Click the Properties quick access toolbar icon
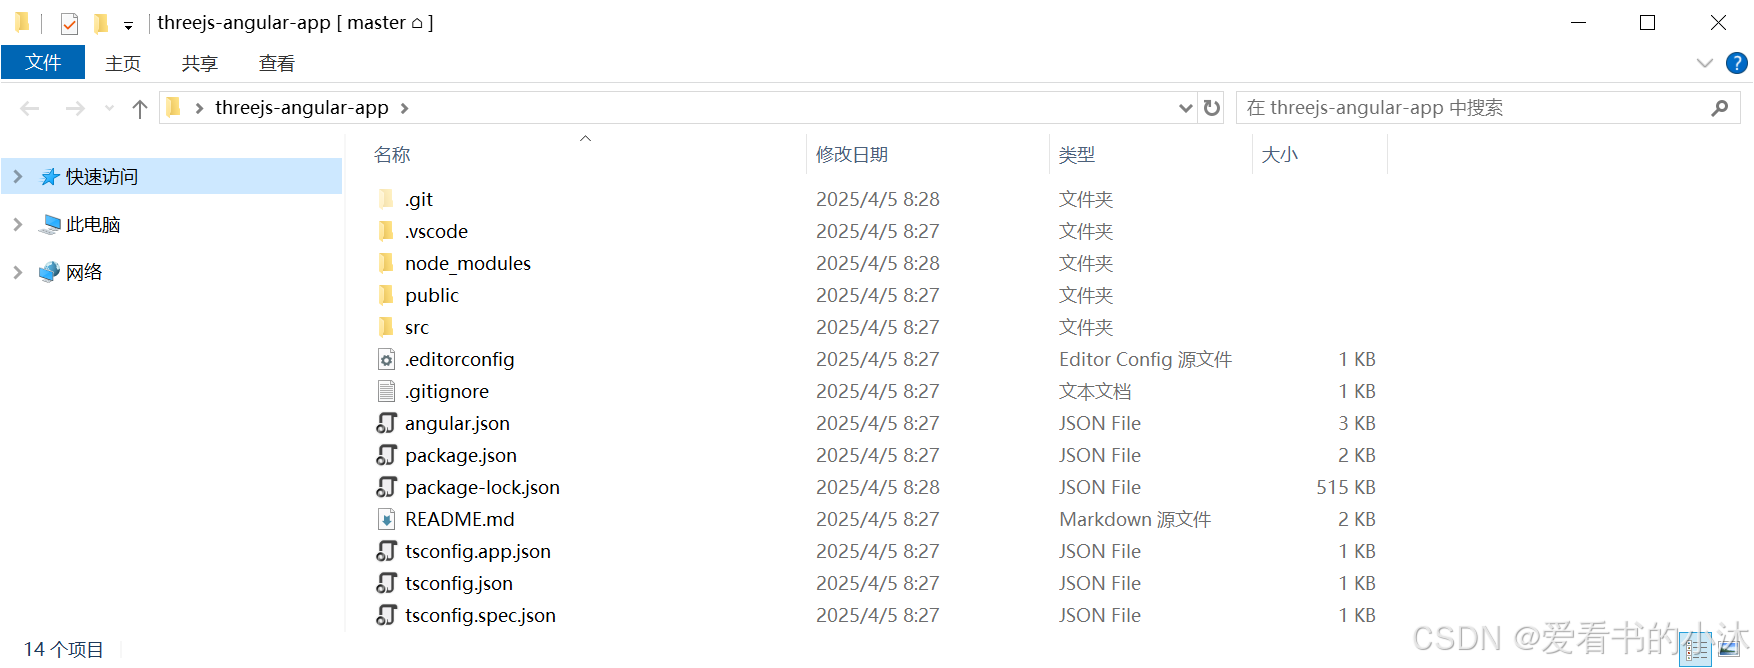This screenshot has height=668, width=1754. (x=69, y=23)
